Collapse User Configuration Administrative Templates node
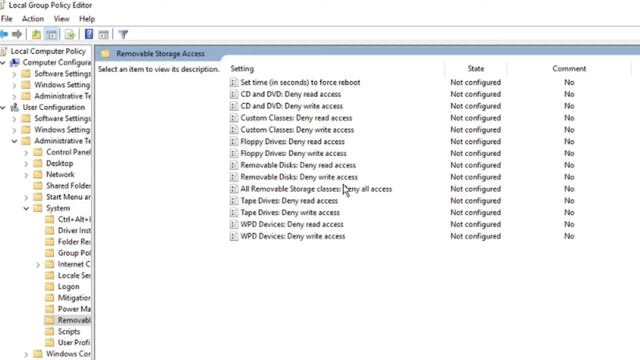The width and height of the screenshot is (640, 360). [14, 141]
